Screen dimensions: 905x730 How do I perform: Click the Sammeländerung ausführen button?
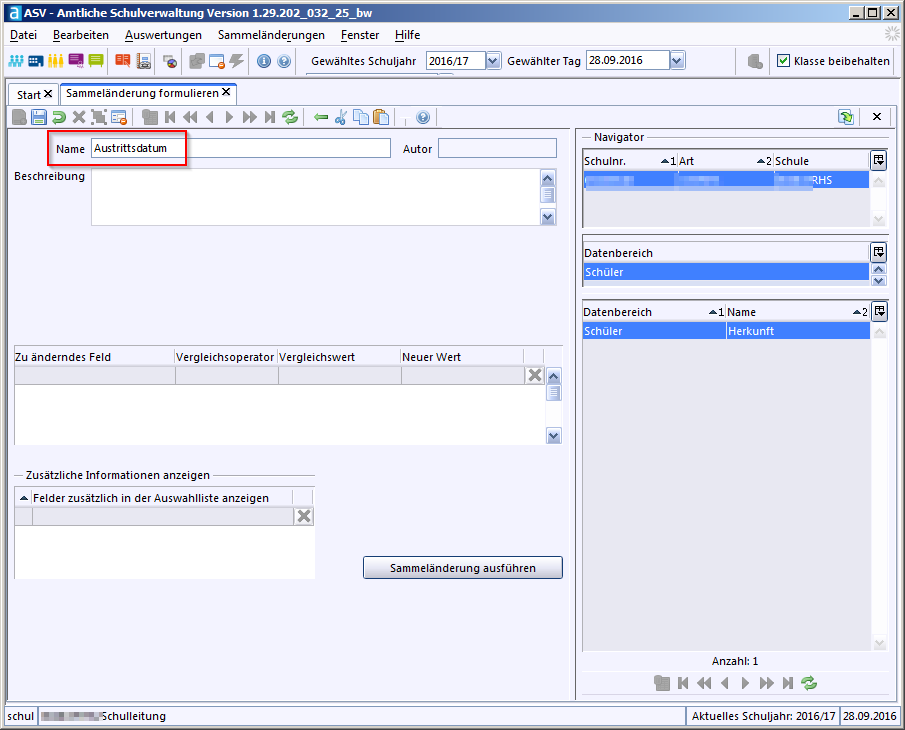pos(462,568)
